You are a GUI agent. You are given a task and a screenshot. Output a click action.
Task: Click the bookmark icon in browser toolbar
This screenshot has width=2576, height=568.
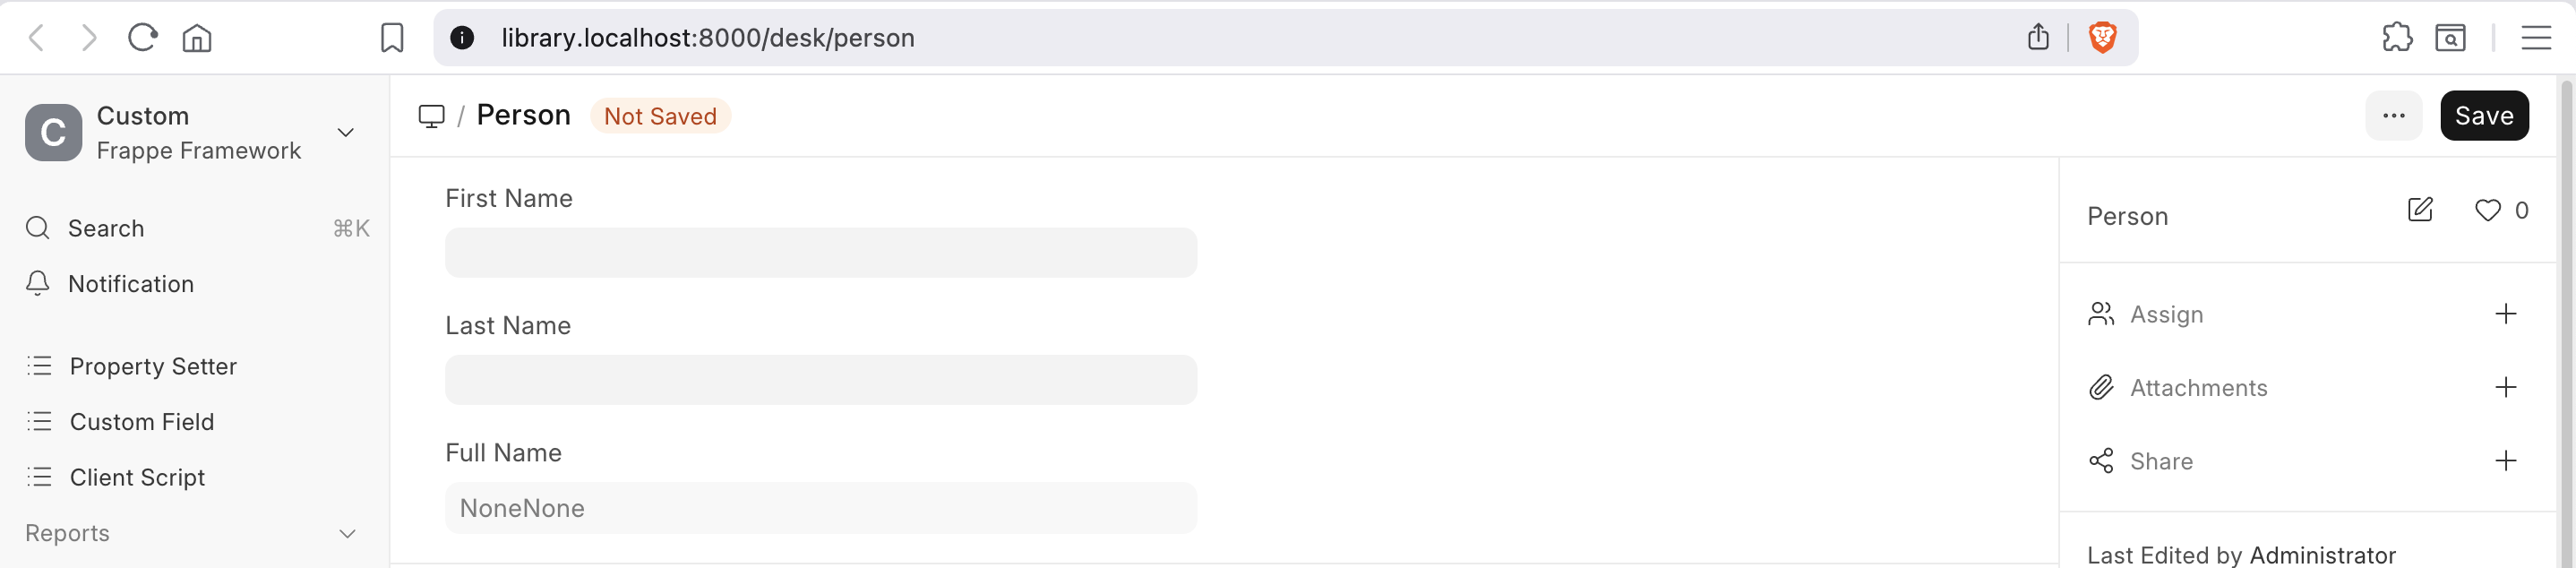392,38
